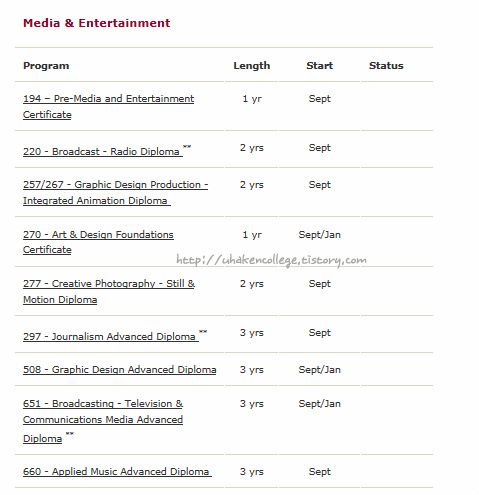Click the Length column header

pos(252,66)
